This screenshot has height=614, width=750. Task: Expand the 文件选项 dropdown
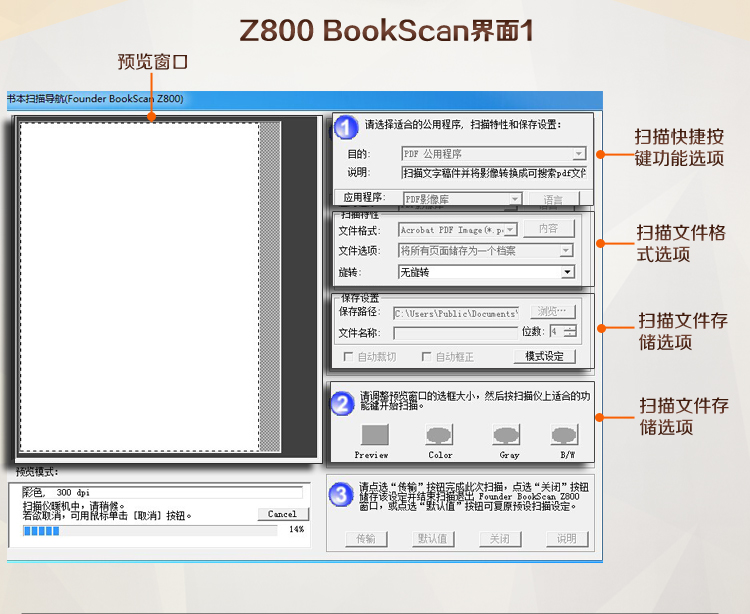[x=566, y=251]
